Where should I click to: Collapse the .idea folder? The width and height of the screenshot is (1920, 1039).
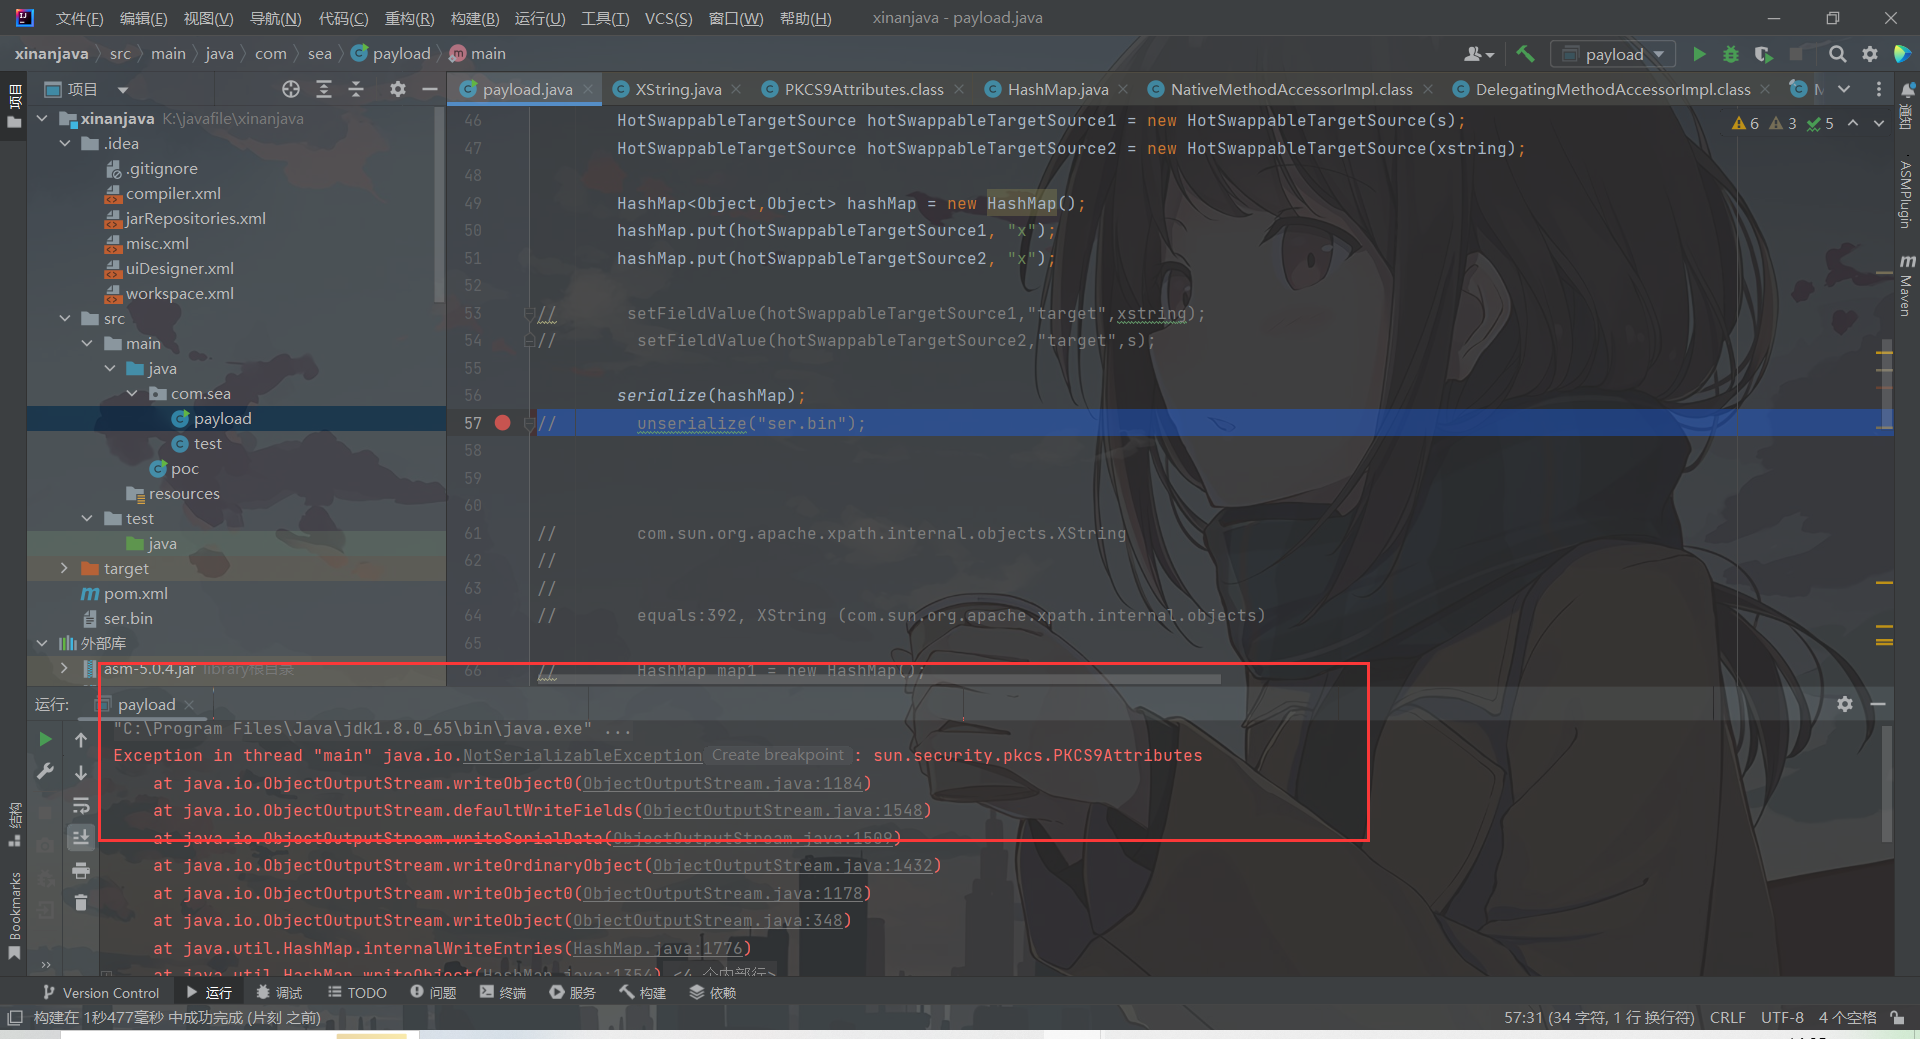[x=65, y=143]
